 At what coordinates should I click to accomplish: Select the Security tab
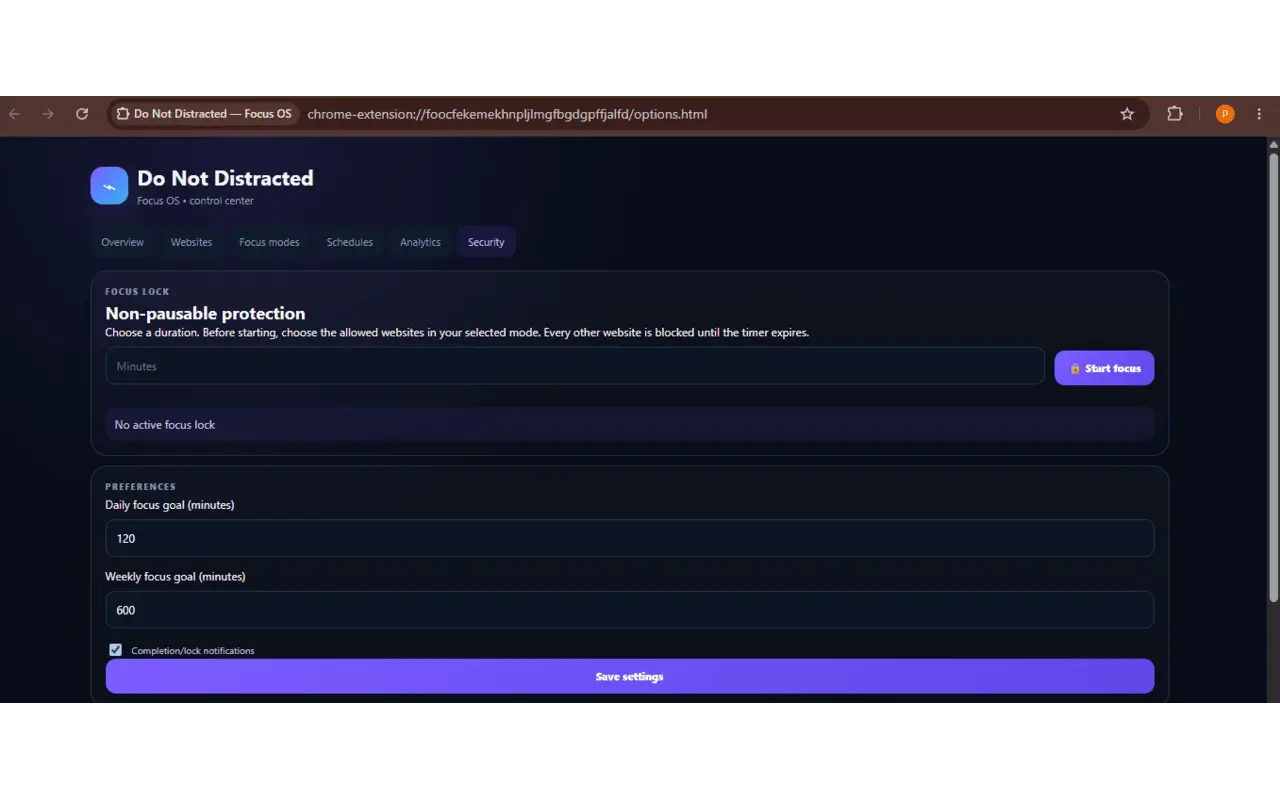[486, 242]
